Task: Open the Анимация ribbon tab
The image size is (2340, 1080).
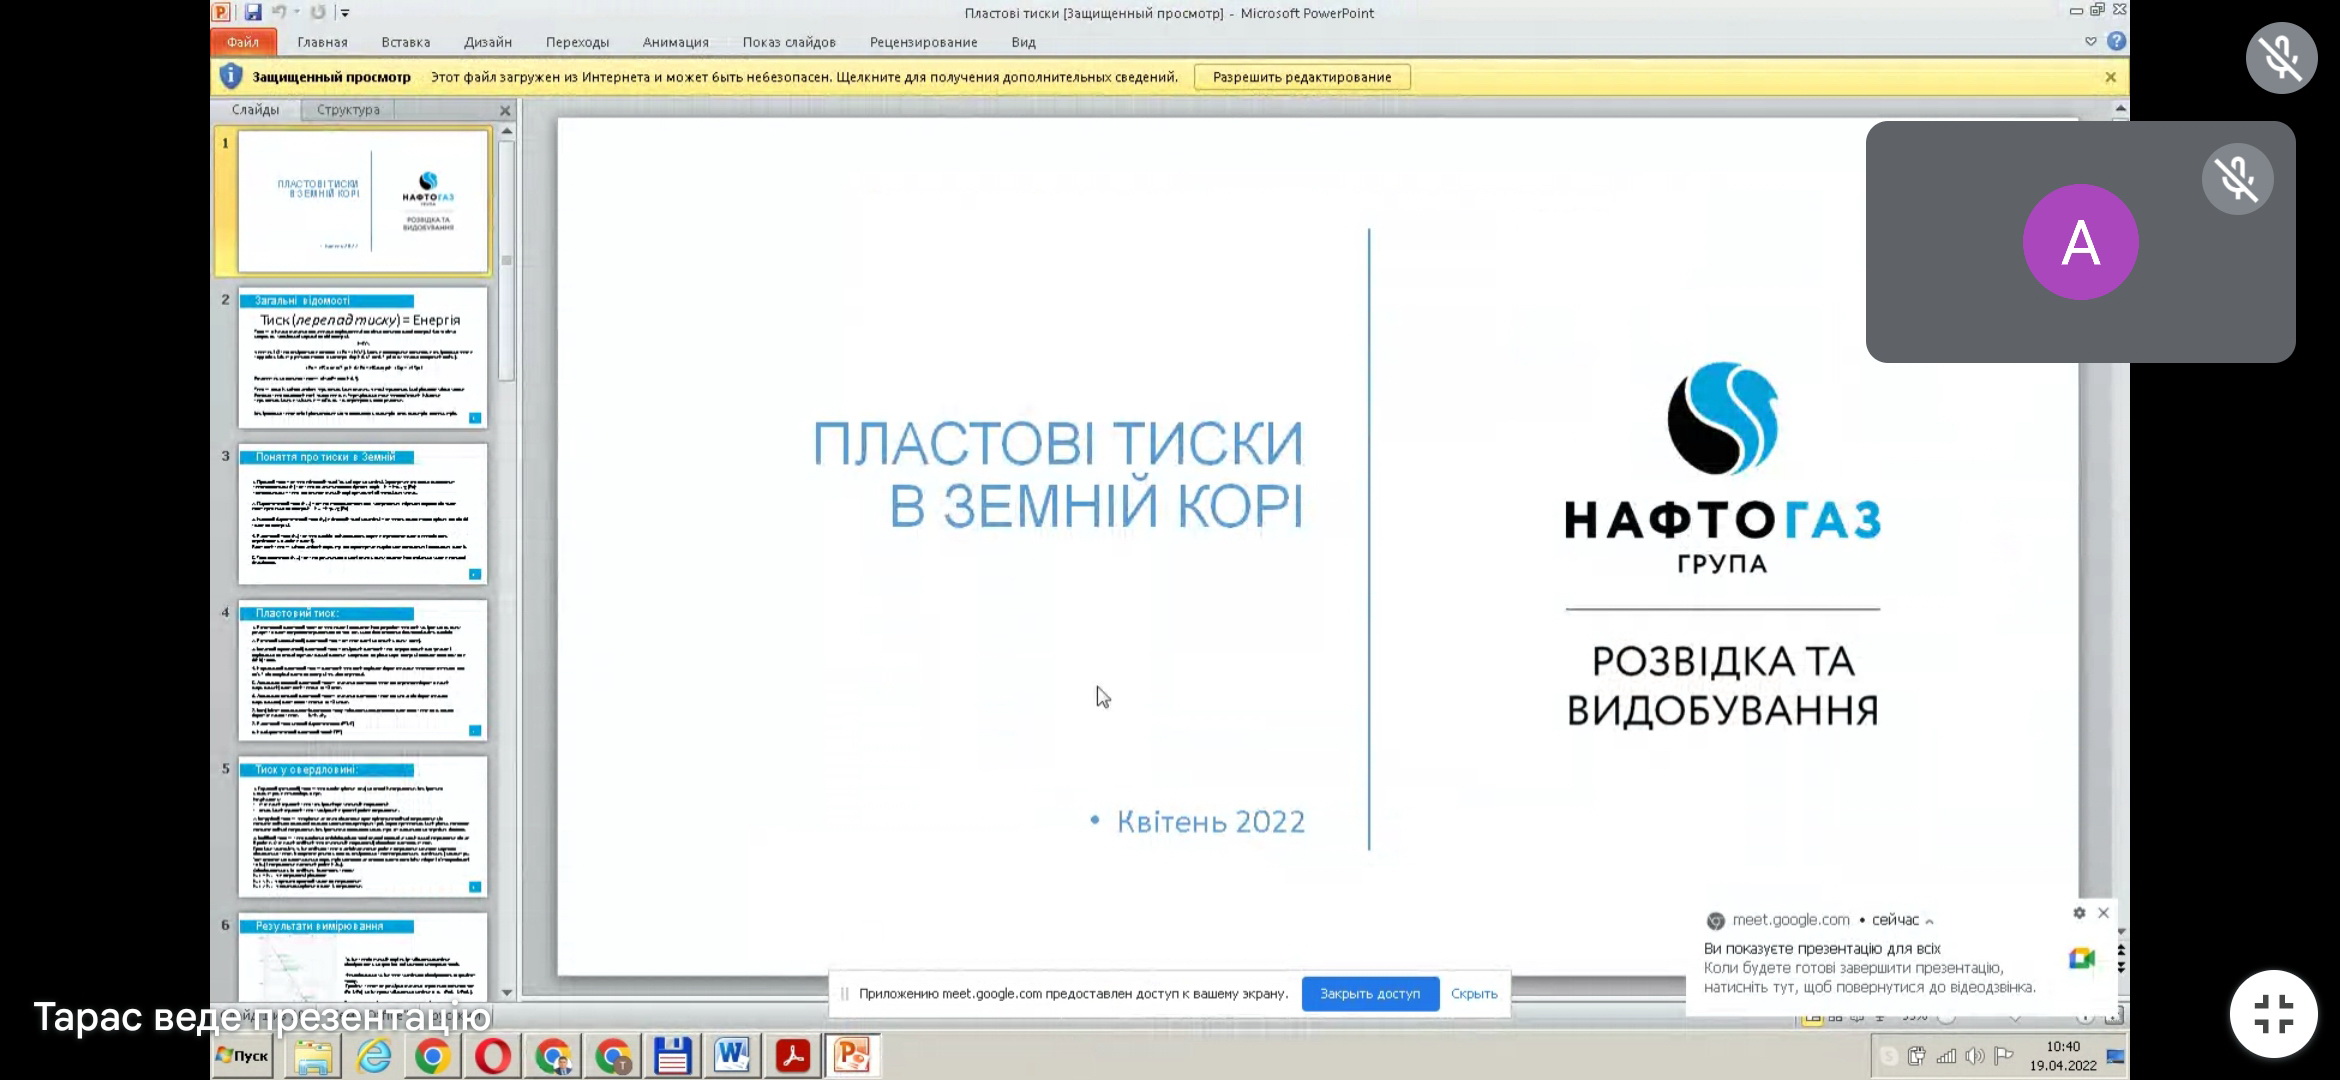Action: pos(675,42)
